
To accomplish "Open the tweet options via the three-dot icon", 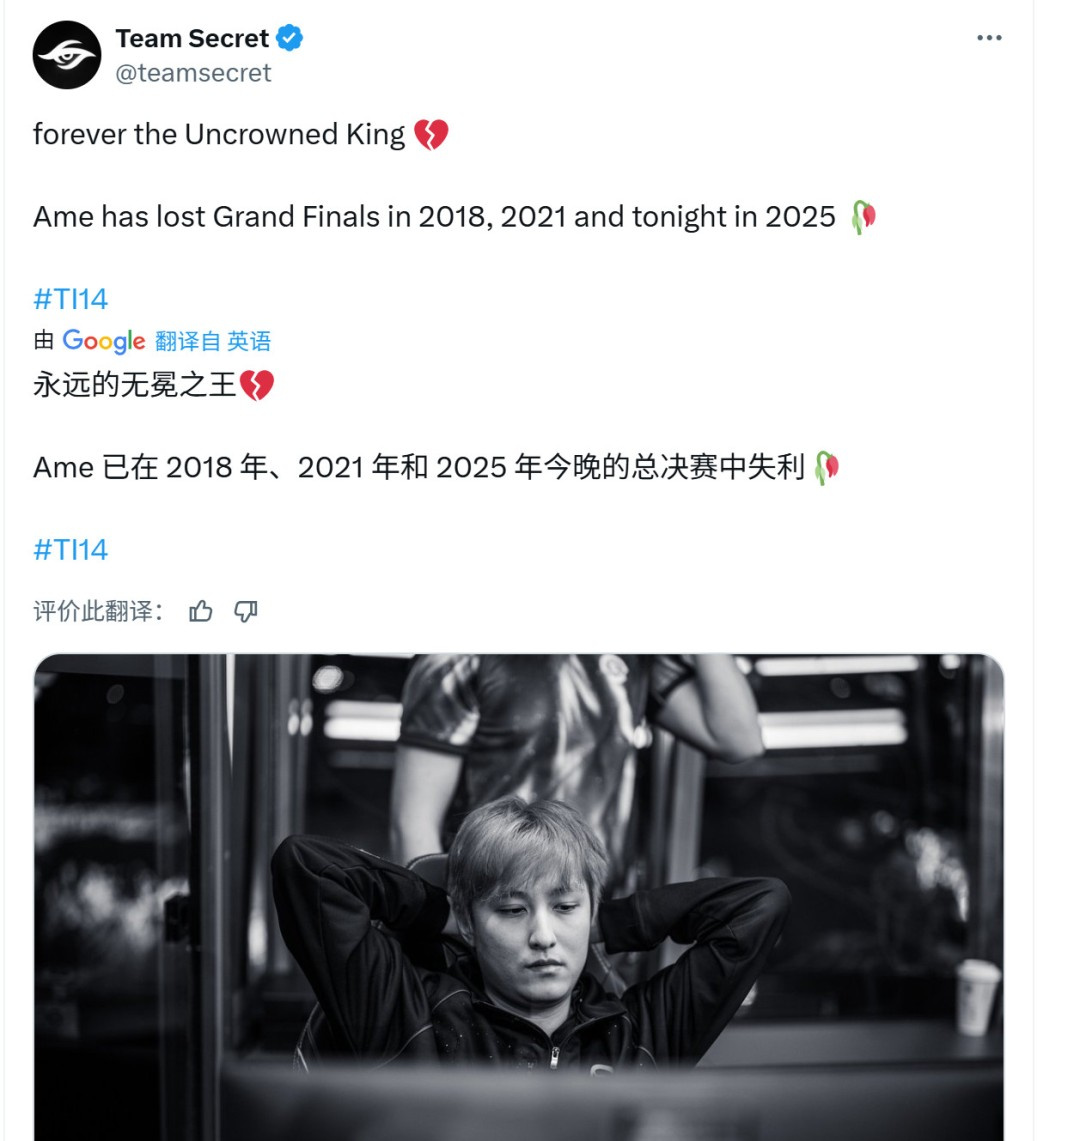I will tap(989, 37).
